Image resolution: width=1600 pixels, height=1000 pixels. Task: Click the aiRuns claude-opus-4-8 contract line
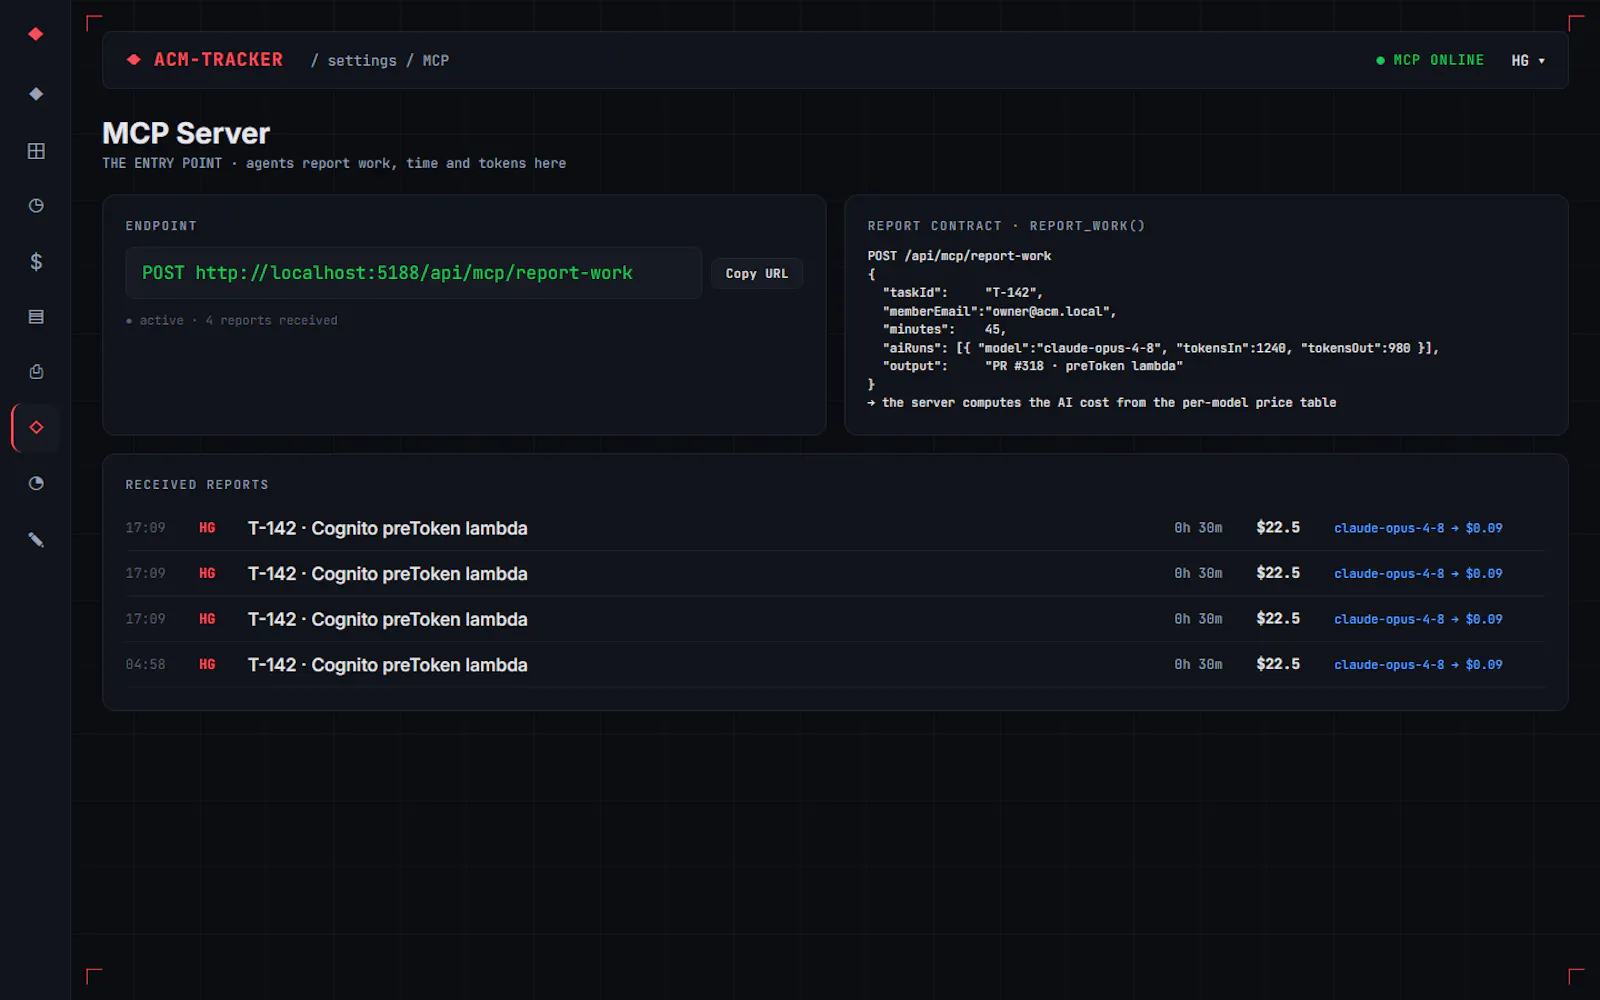[1160, 348]
